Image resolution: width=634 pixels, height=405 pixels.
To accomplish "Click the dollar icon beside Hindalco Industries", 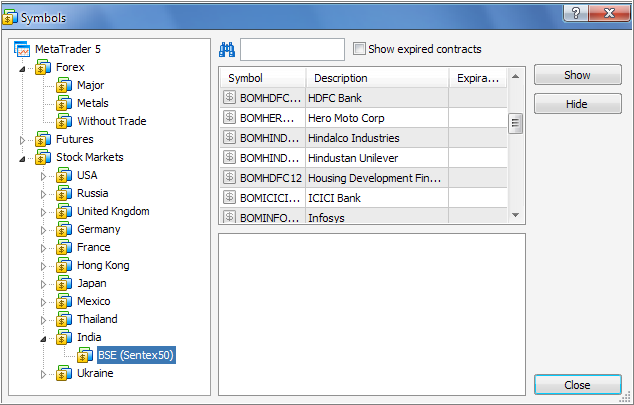I will point(229,137).
